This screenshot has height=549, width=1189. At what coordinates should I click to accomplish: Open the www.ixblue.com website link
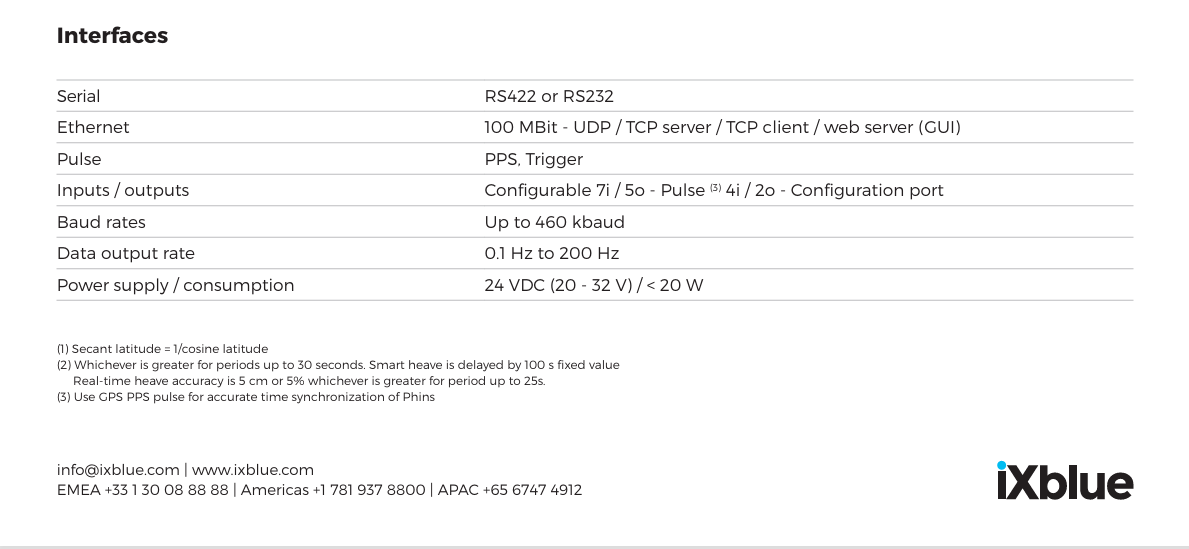click(x=253, y=470)
